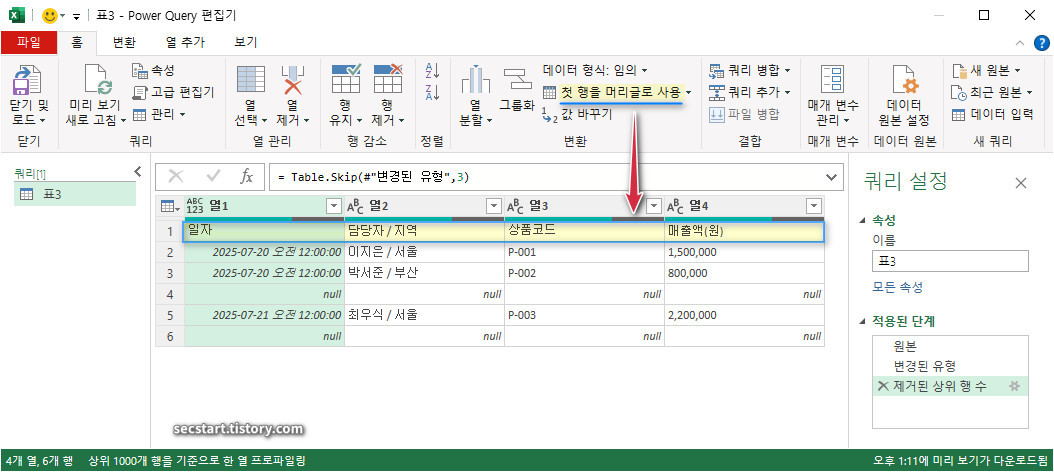The height and width of the screenshot is (472, 1054).
Task: Open the help question mark icon
Action: click(x=1042, y=43)
